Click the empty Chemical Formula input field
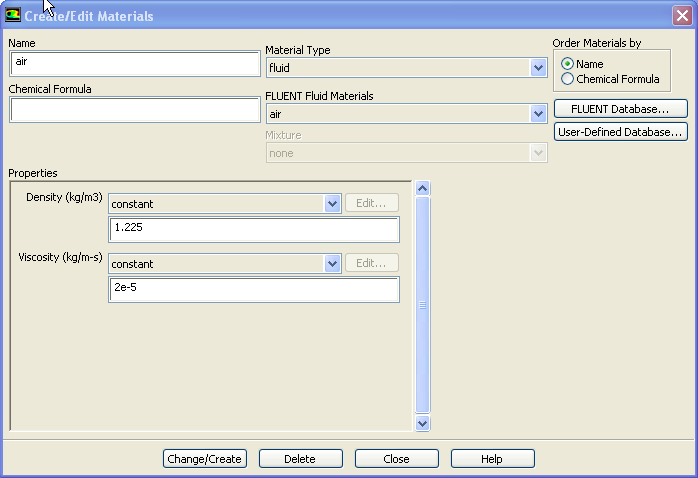The height and width of the screenshot is (478, 698). 134,109
